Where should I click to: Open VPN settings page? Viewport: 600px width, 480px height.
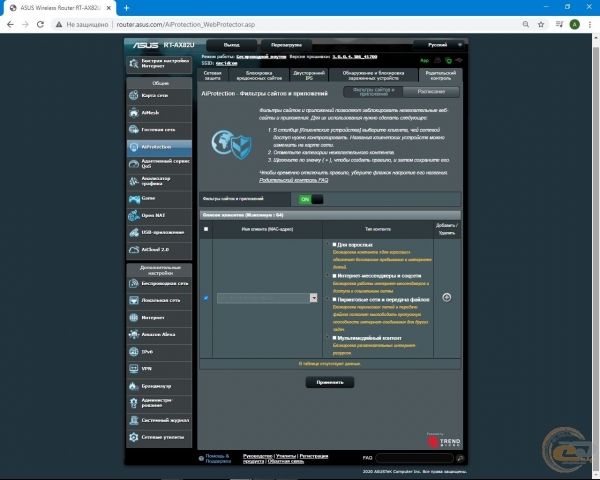coord(159,369)
